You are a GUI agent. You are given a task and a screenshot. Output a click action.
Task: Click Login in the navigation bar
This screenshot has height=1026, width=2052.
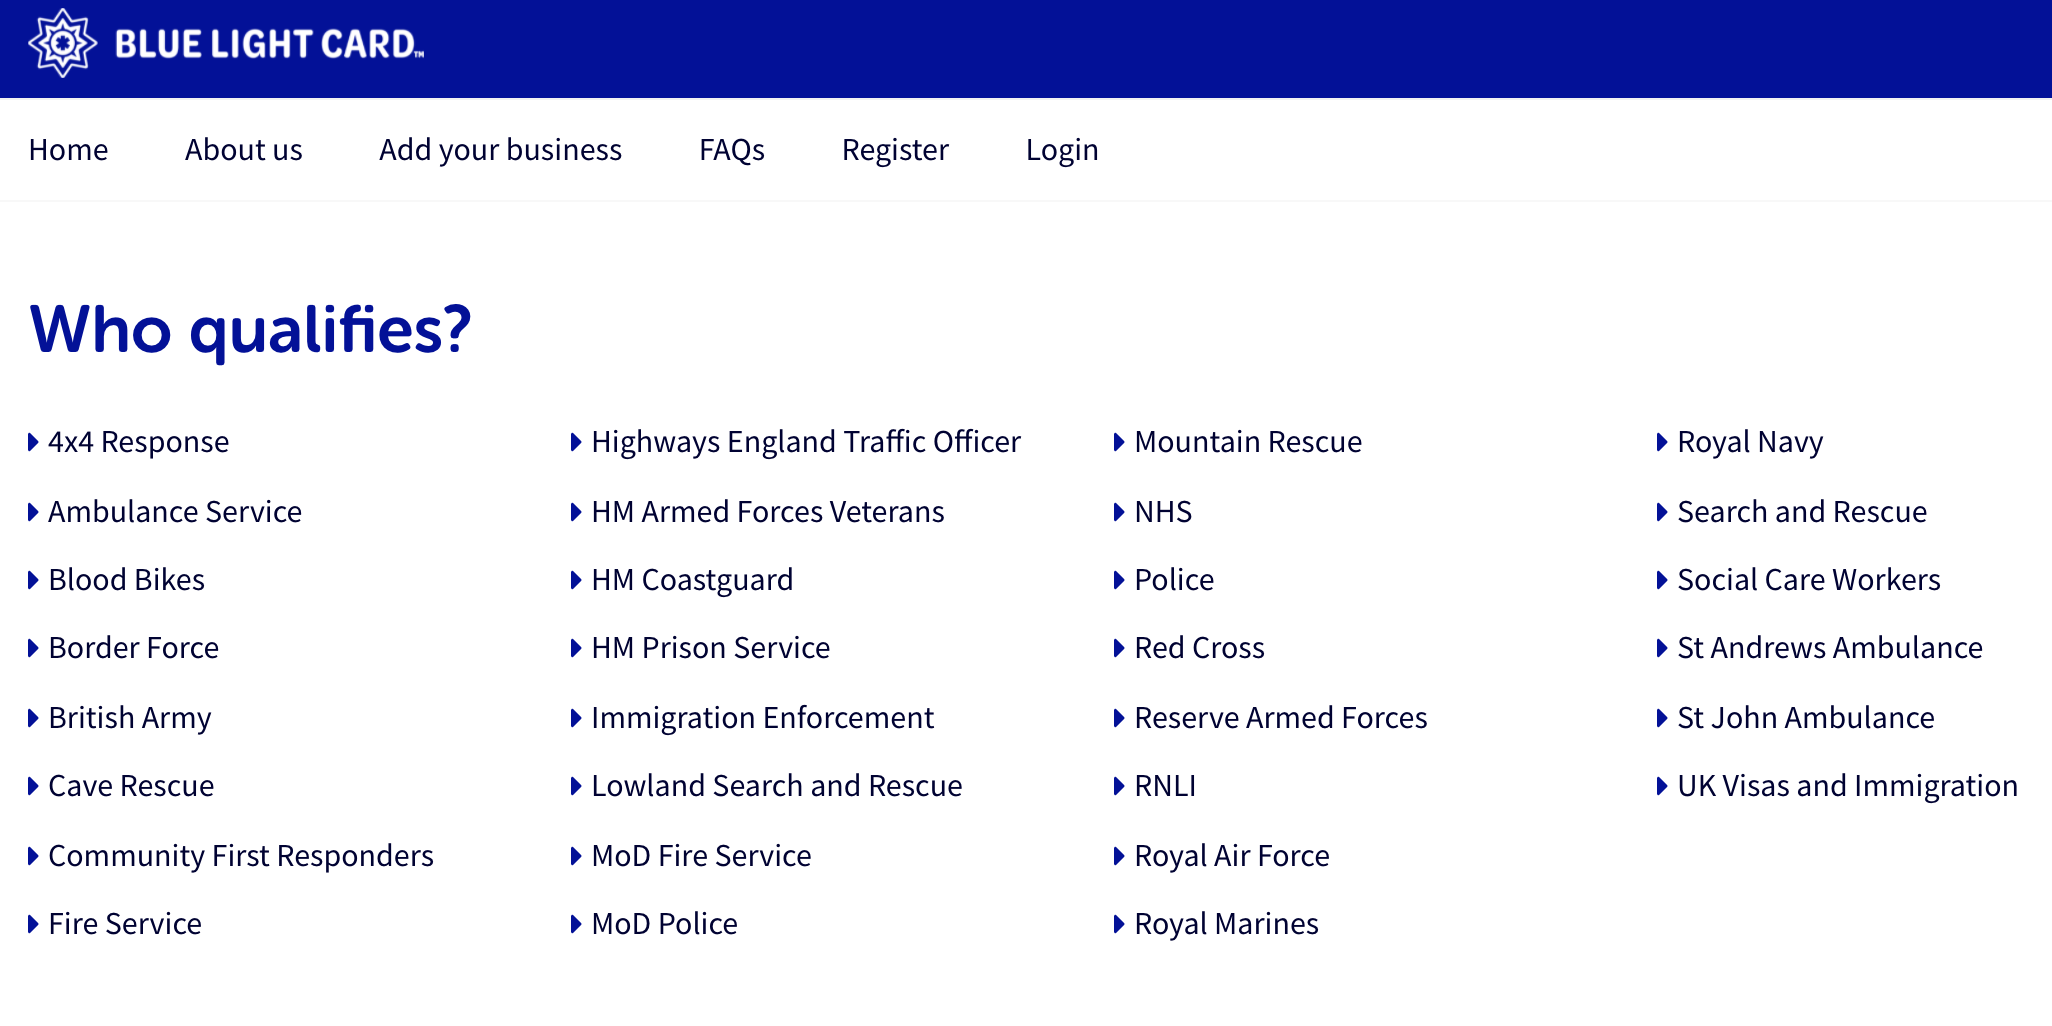tap(1062, 150)
